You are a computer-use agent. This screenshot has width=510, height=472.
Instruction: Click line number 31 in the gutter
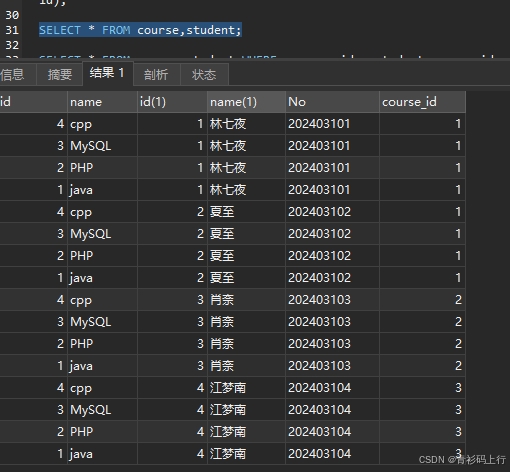click(12, 30)
